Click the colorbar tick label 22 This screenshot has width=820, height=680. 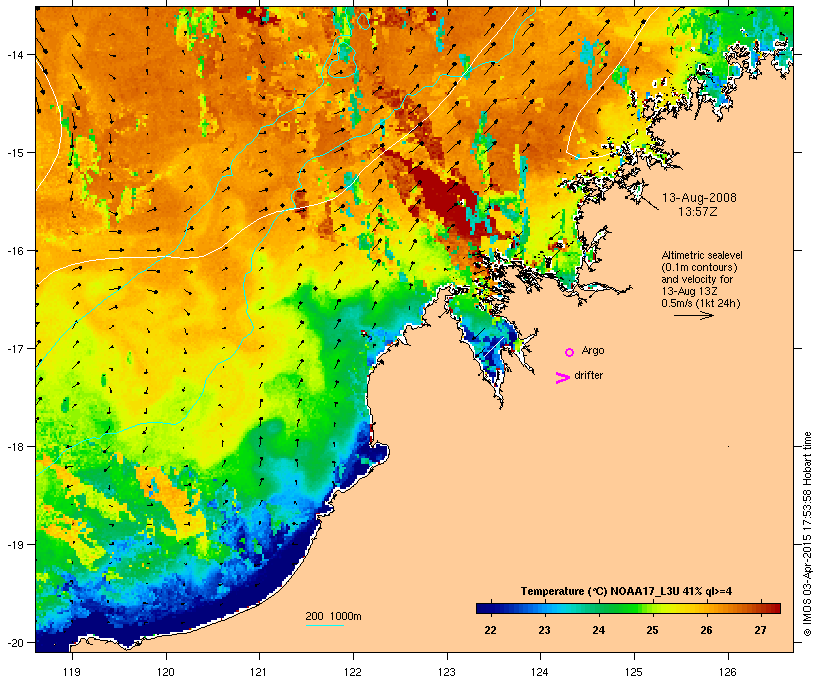490,630
